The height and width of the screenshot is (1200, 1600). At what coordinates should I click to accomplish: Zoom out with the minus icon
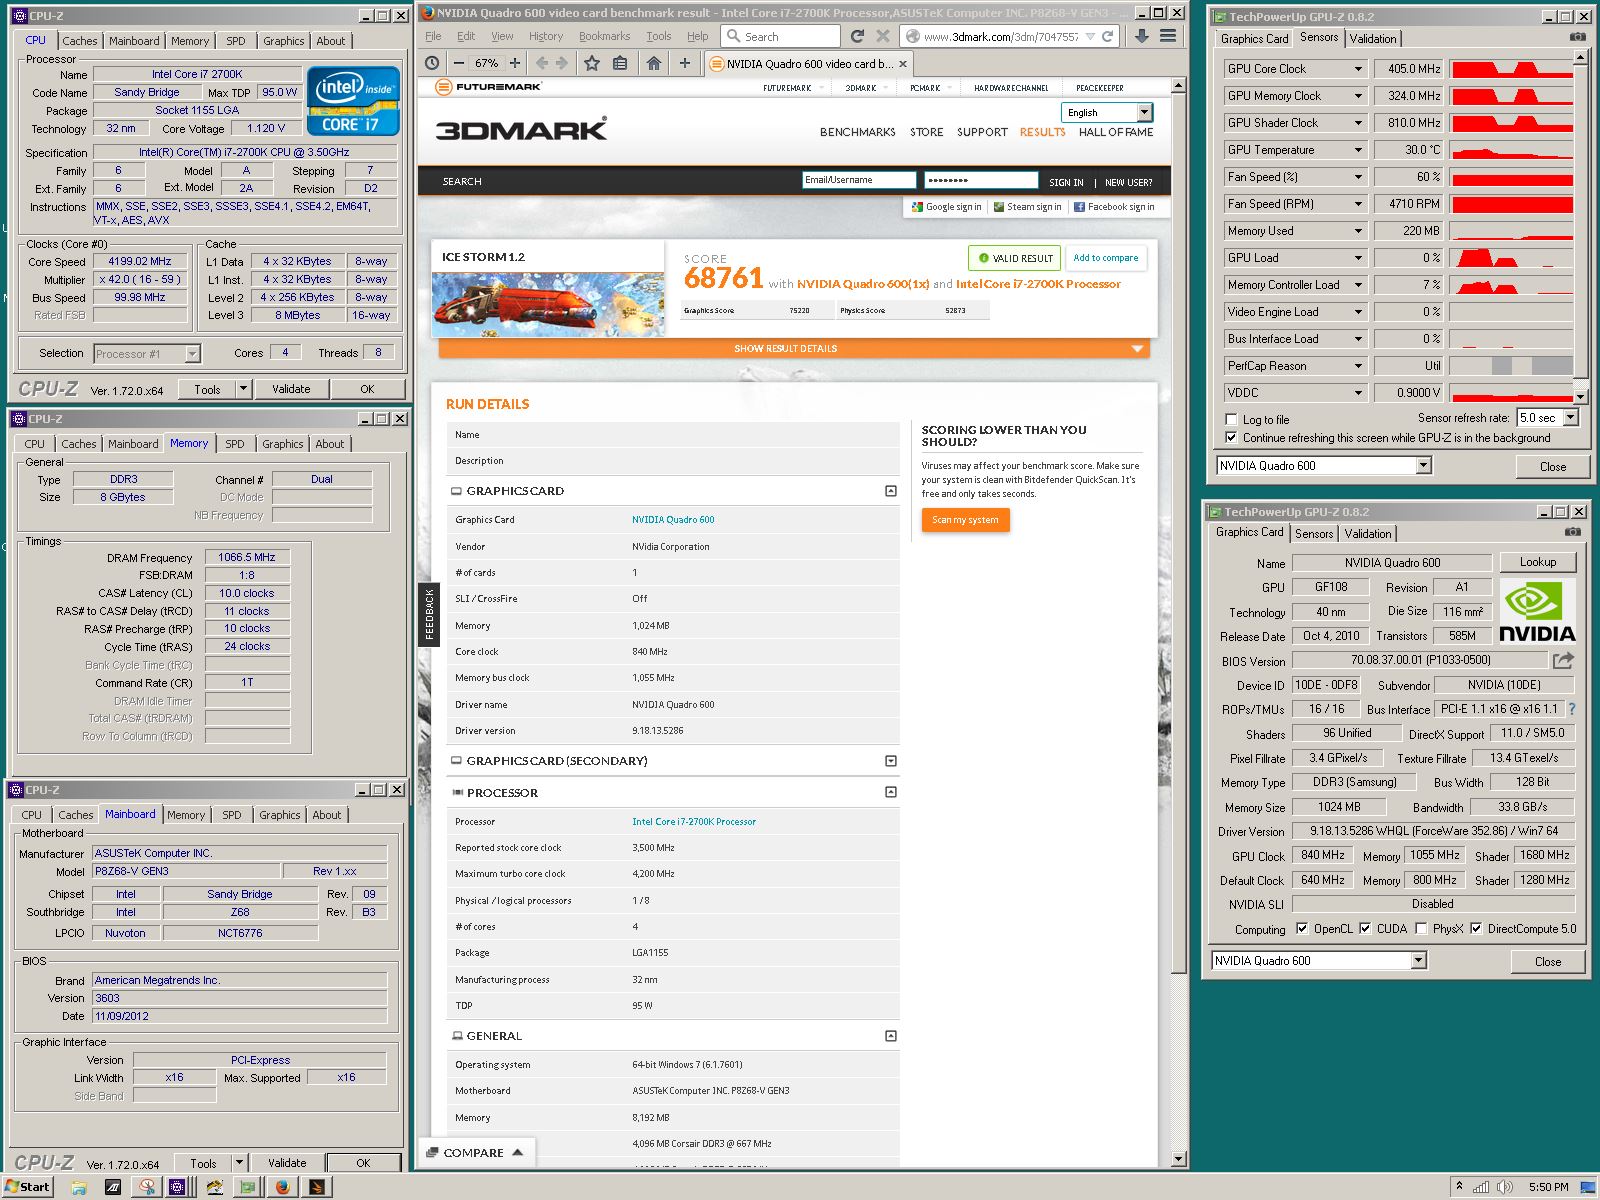click(458, 62)
